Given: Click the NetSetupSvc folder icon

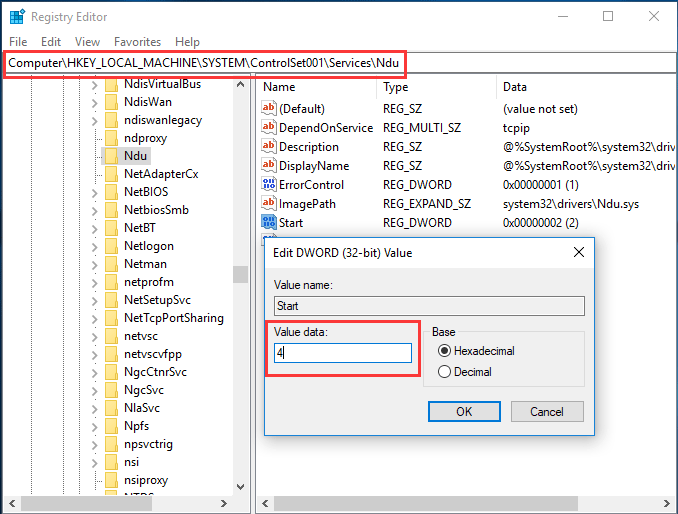Looking at the screenshot, I should (112, 300).
